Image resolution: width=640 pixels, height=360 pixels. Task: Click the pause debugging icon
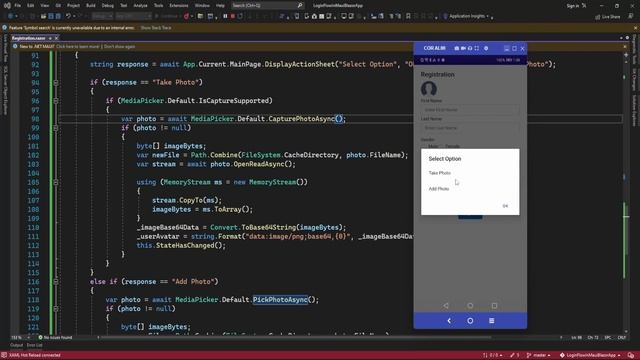pos(225,16)
